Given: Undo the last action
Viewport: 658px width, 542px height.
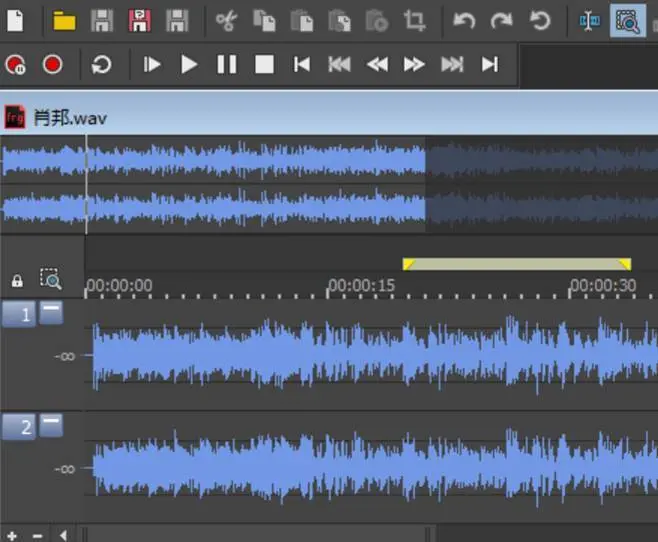Looking at the screenshot, I should [x=464, y=21].
